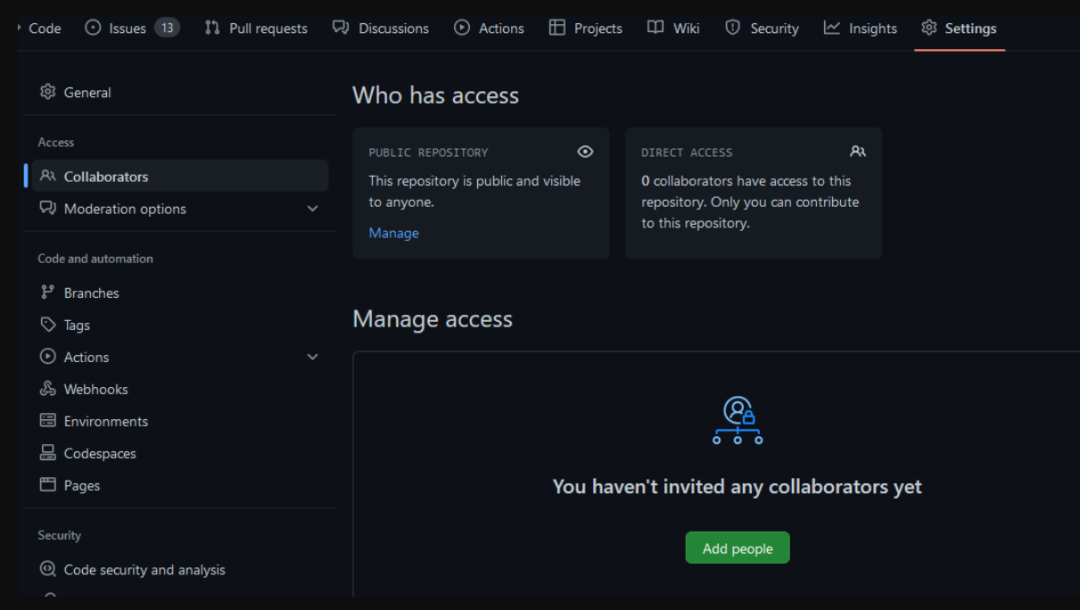Image resolution: width=1080 pixels, height=610 pixels.
Task: Click the Environments server icon
Action: click(x=48, y=420)
